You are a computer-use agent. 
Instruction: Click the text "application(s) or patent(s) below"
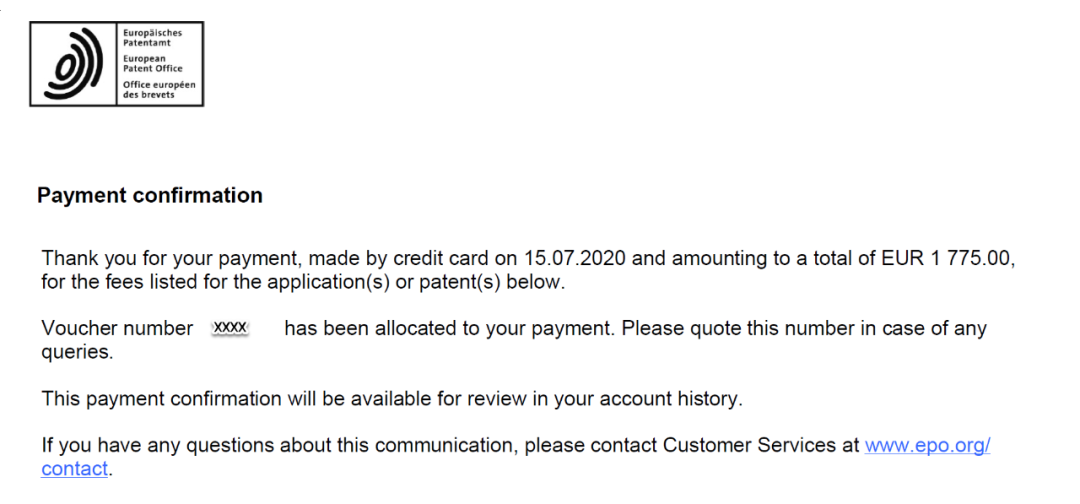(x=415, y=282)
